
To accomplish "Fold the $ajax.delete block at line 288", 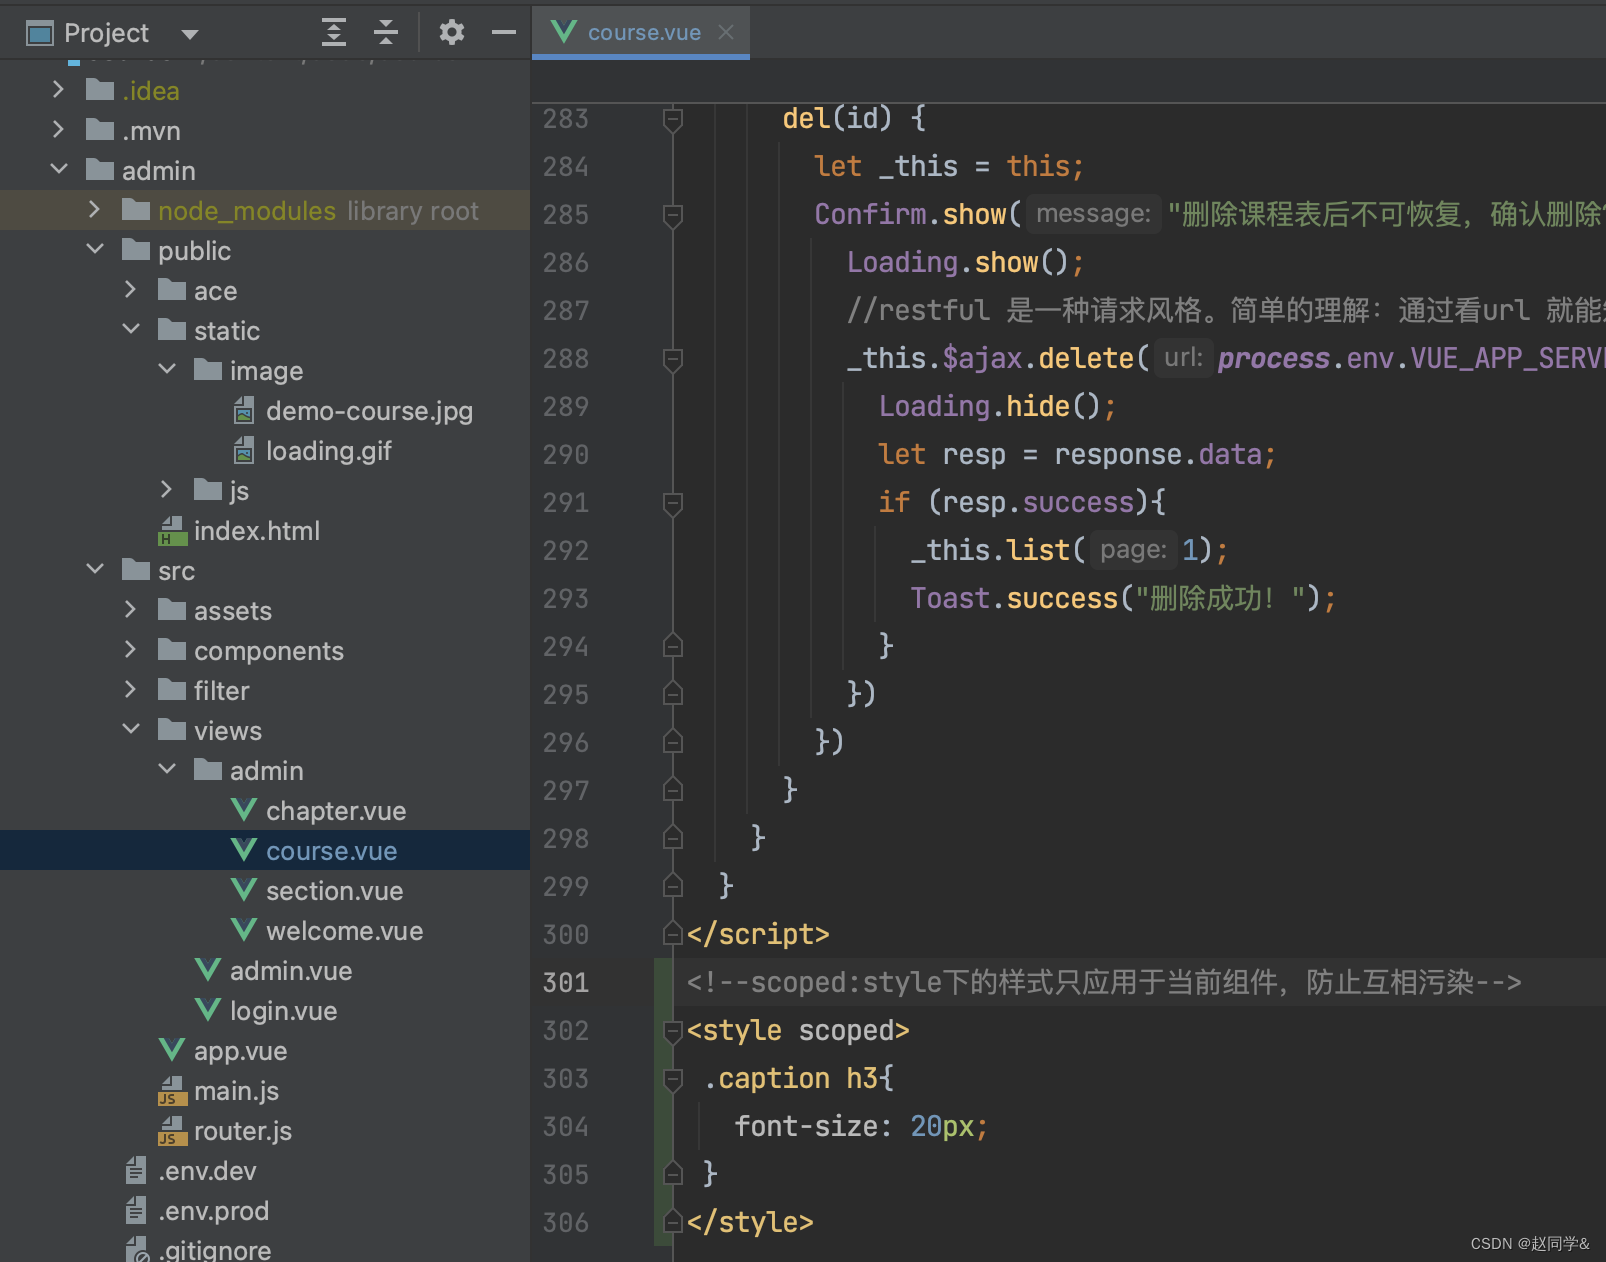I will pos(673,359).
